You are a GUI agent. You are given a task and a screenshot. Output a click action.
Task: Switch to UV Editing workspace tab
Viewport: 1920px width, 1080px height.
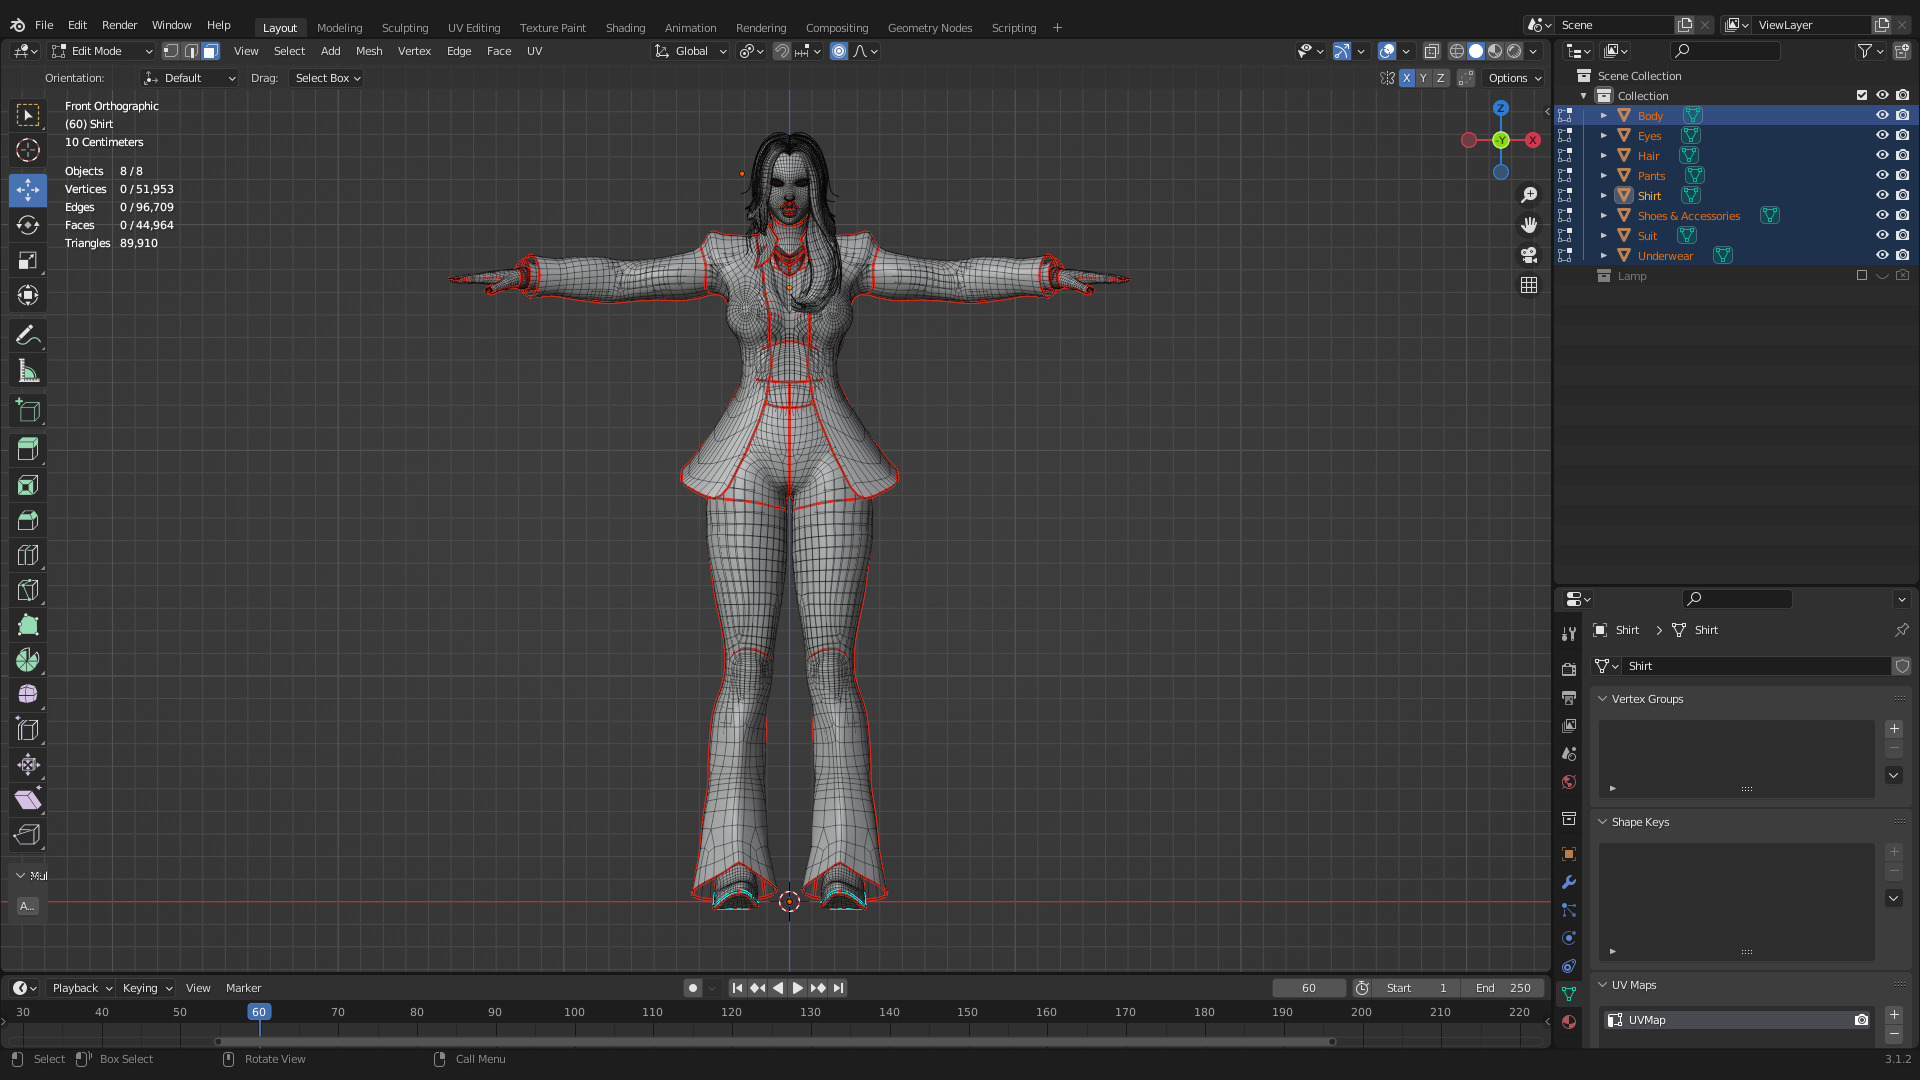click(x=474, y=28)
